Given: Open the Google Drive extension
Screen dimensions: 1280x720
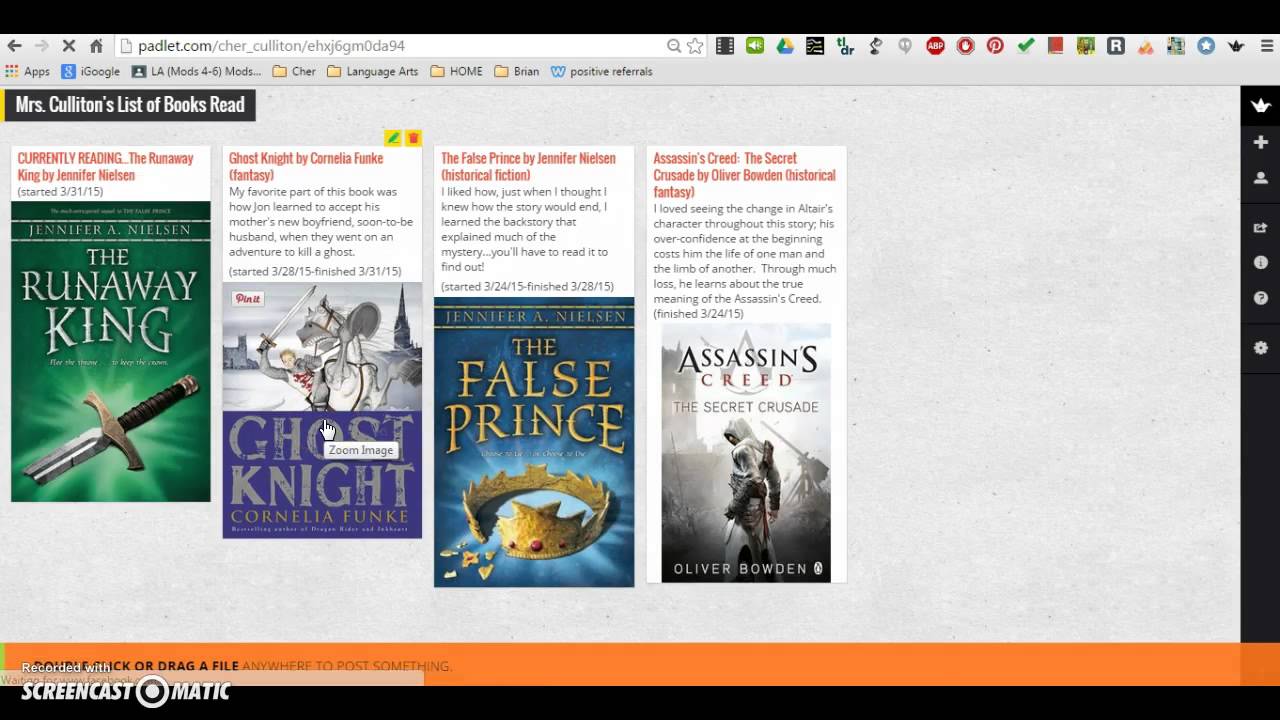Looking at the screenshot, I should (785, 46).
